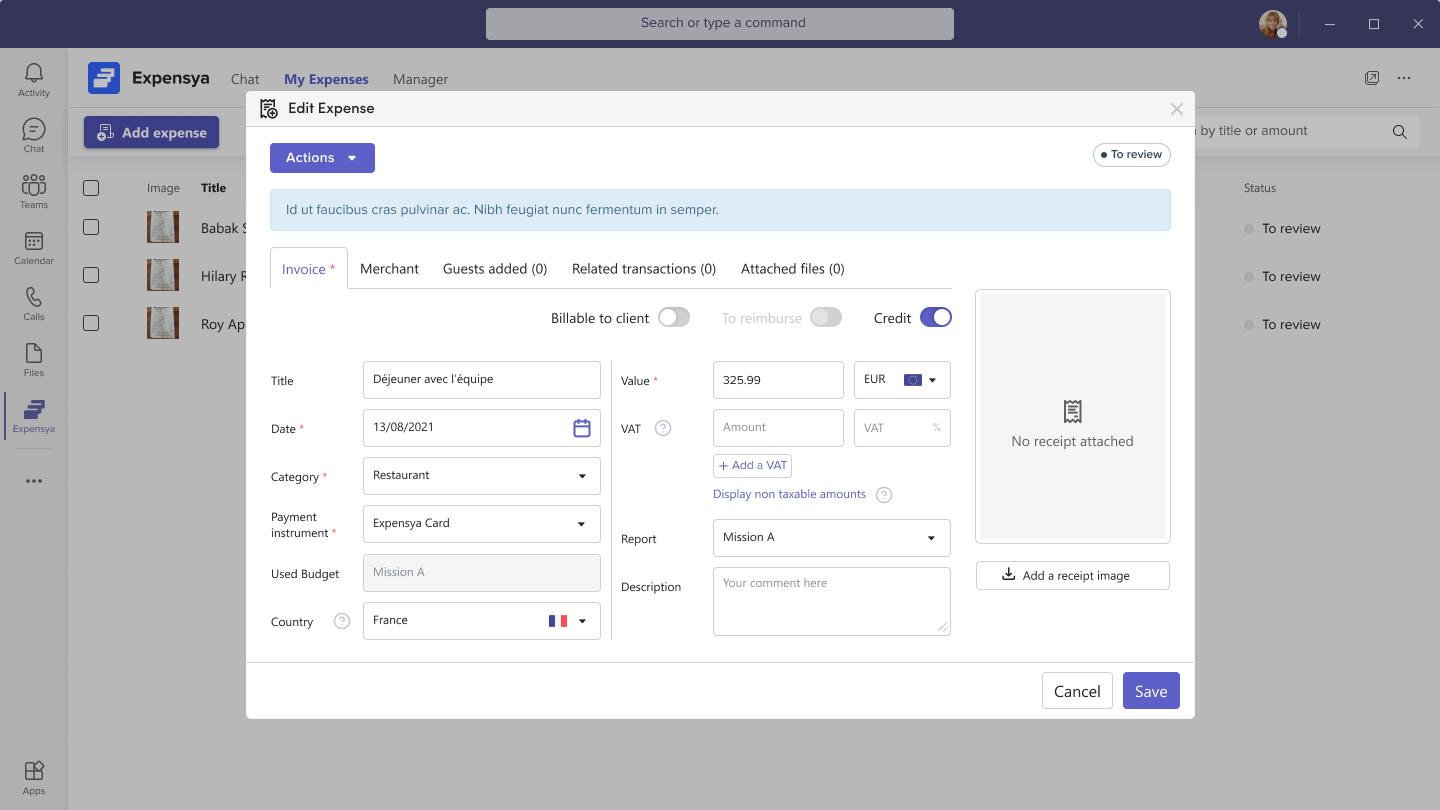Open the Payment instrument dropdown

(481, 524)
